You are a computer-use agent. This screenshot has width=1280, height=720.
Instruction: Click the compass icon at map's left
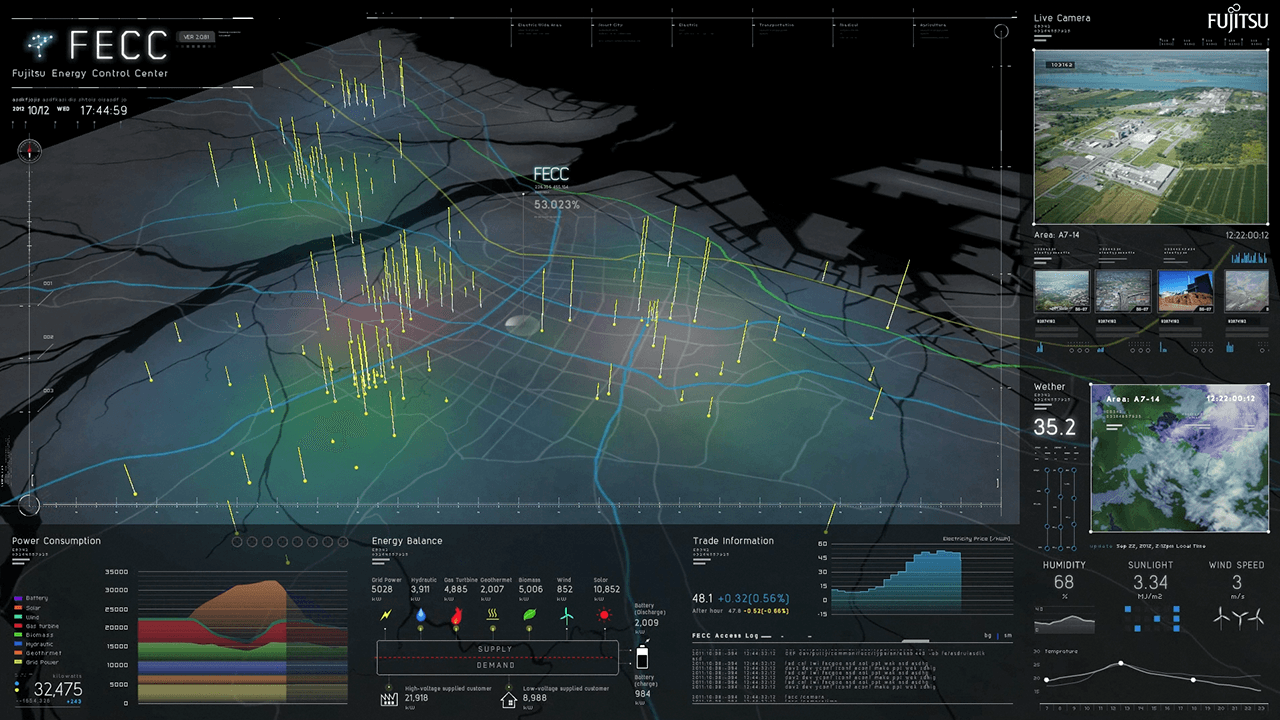(29, 151)
